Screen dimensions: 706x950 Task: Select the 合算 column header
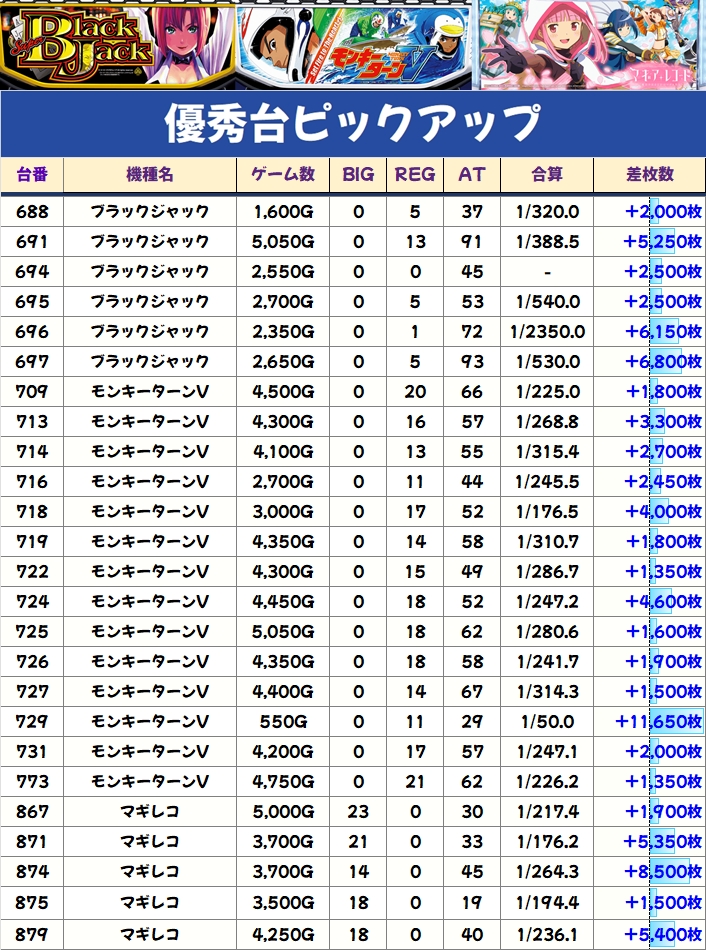click(547, 175)
